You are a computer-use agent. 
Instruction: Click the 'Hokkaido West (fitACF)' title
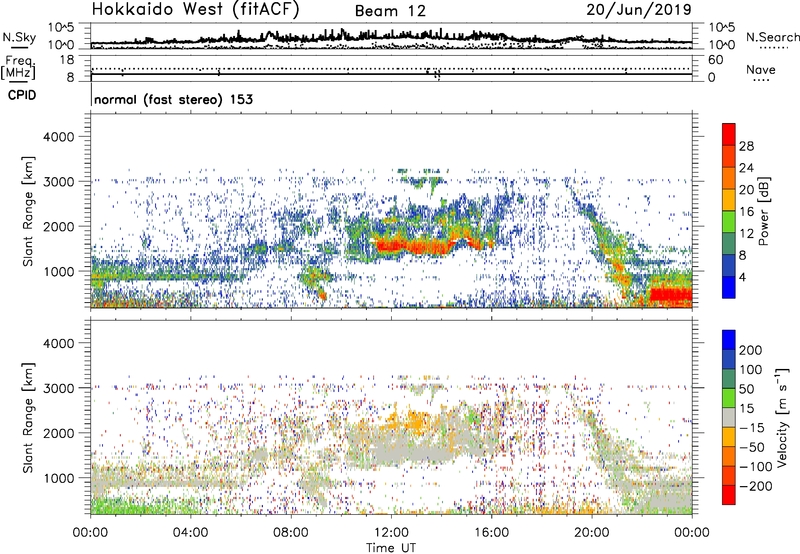point(195,9)
